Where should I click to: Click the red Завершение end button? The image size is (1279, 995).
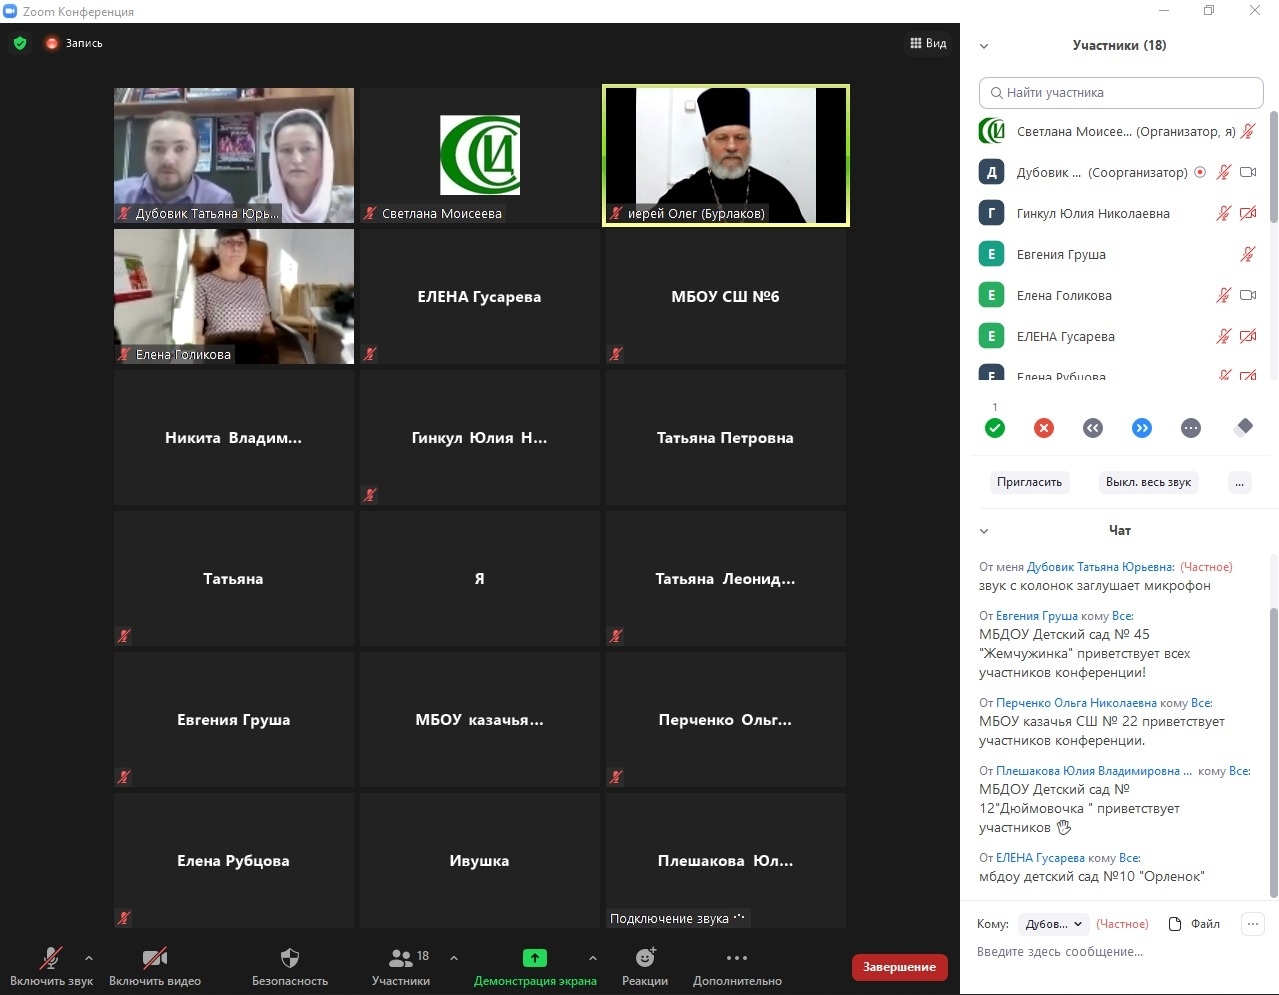coord(899,967)
